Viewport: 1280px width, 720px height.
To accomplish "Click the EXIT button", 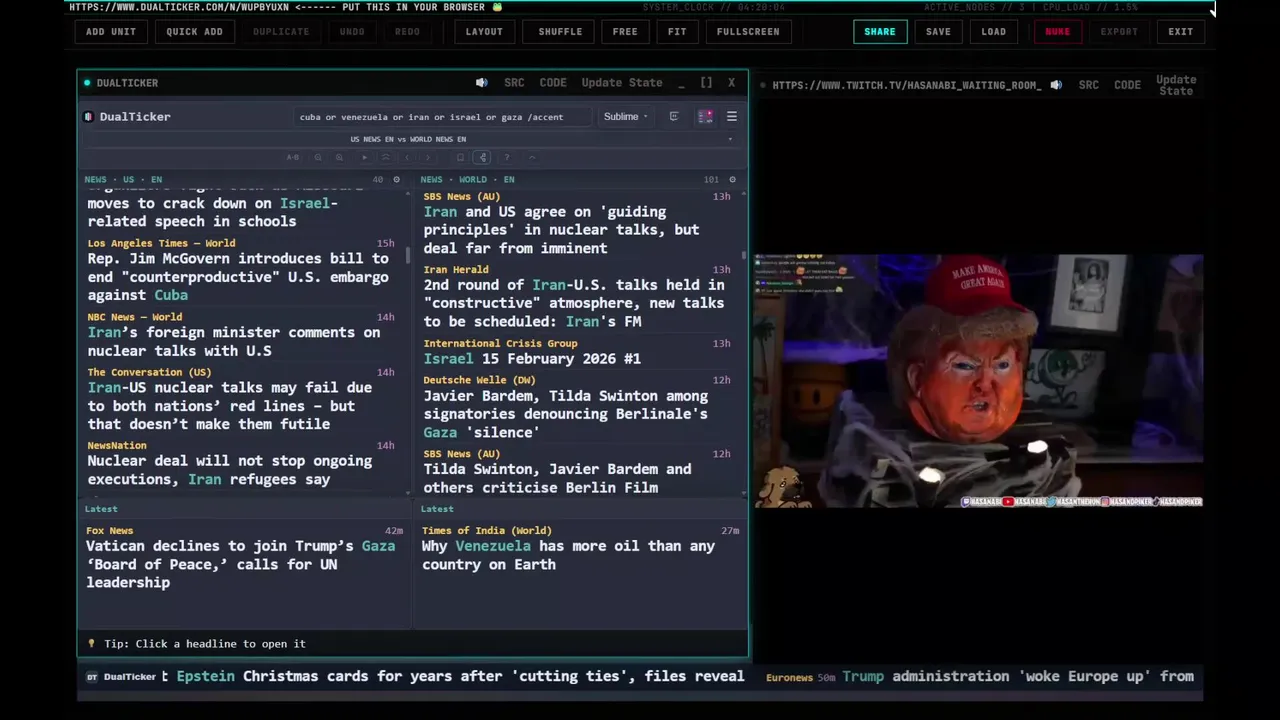I will point(1181,31).
